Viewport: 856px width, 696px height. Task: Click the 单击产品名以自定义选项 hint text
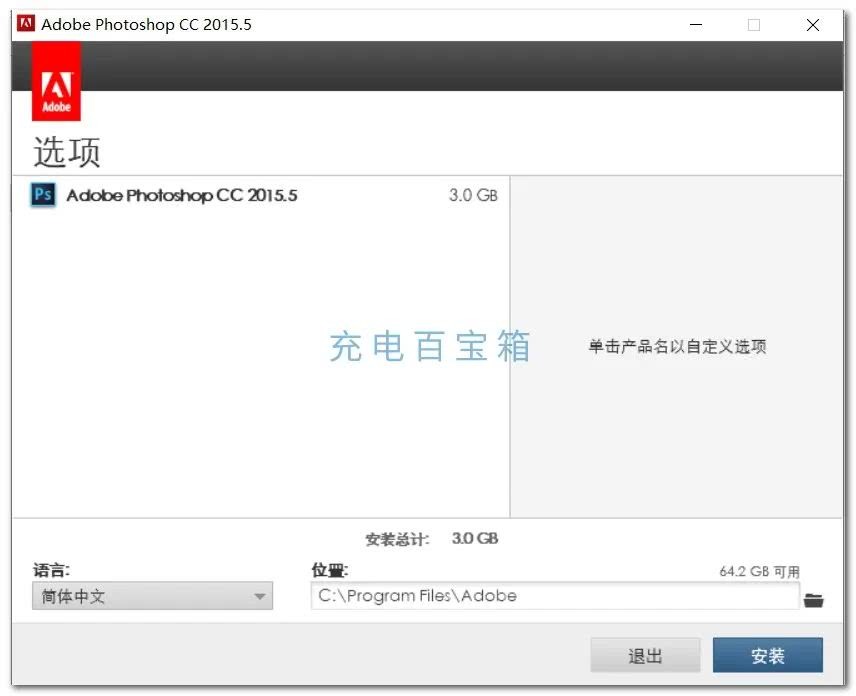coord(677,346)
